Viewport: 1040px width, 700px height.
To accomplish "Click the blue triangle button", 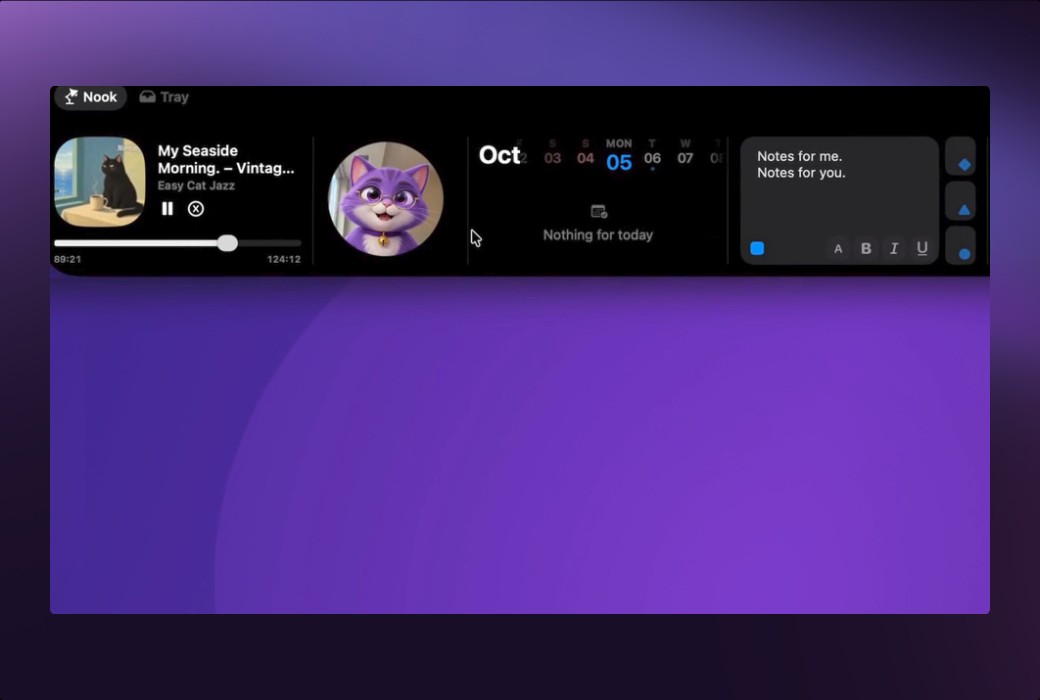I will click(960, 202).
